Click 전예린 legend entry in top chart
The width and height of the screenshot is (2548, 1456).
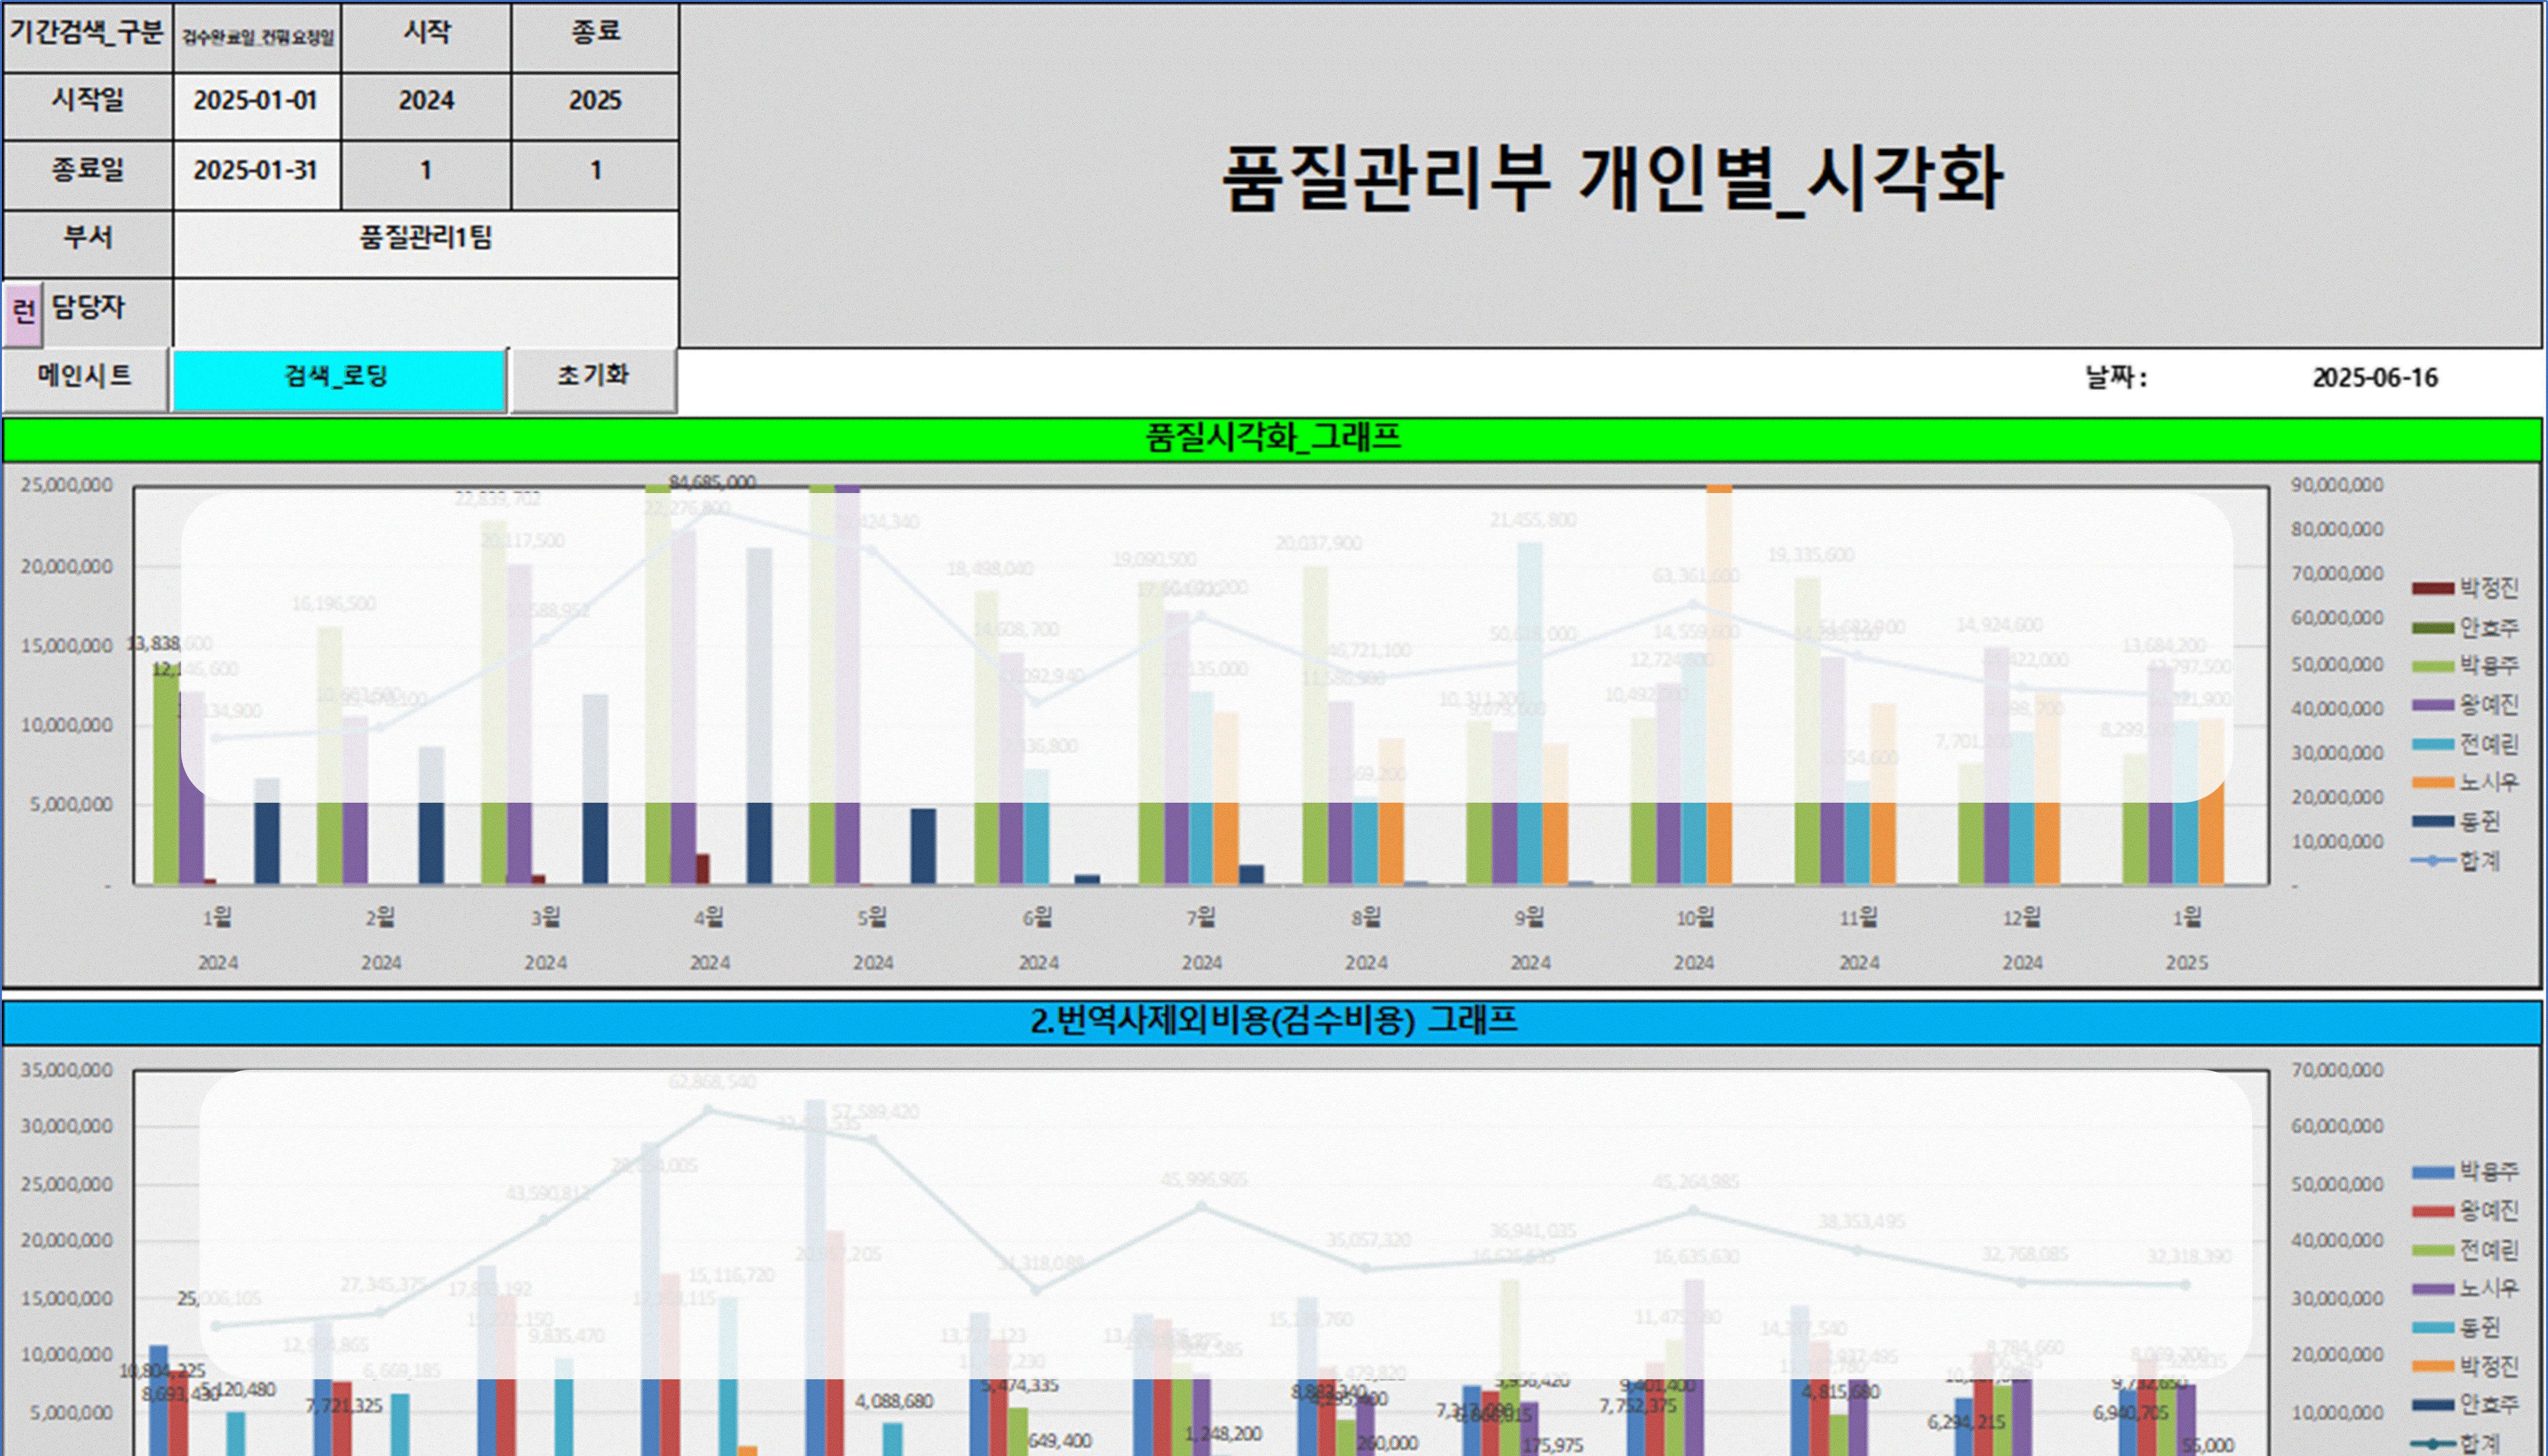[x=2465, y=745]
